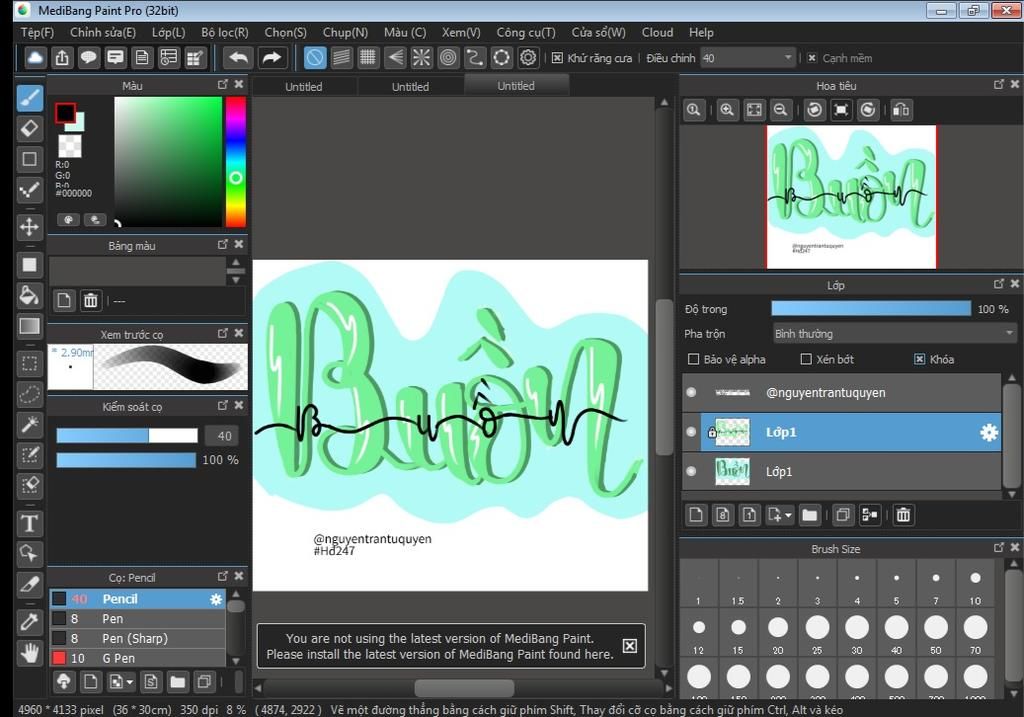Select the Magic Wand tool
The height and width of the screenshot is (717, 1024).
point(29,424)
